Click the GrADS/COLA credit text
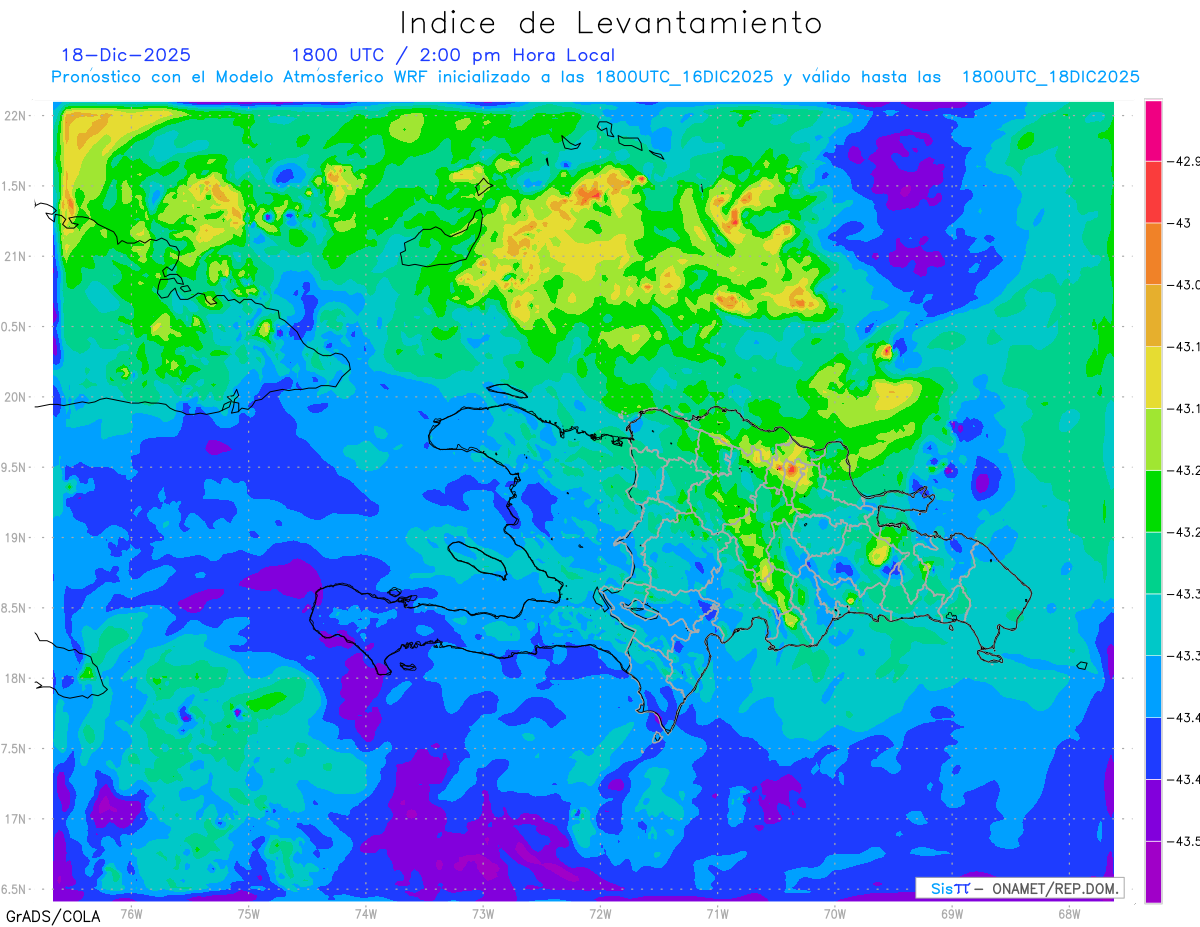 [53, 916]
